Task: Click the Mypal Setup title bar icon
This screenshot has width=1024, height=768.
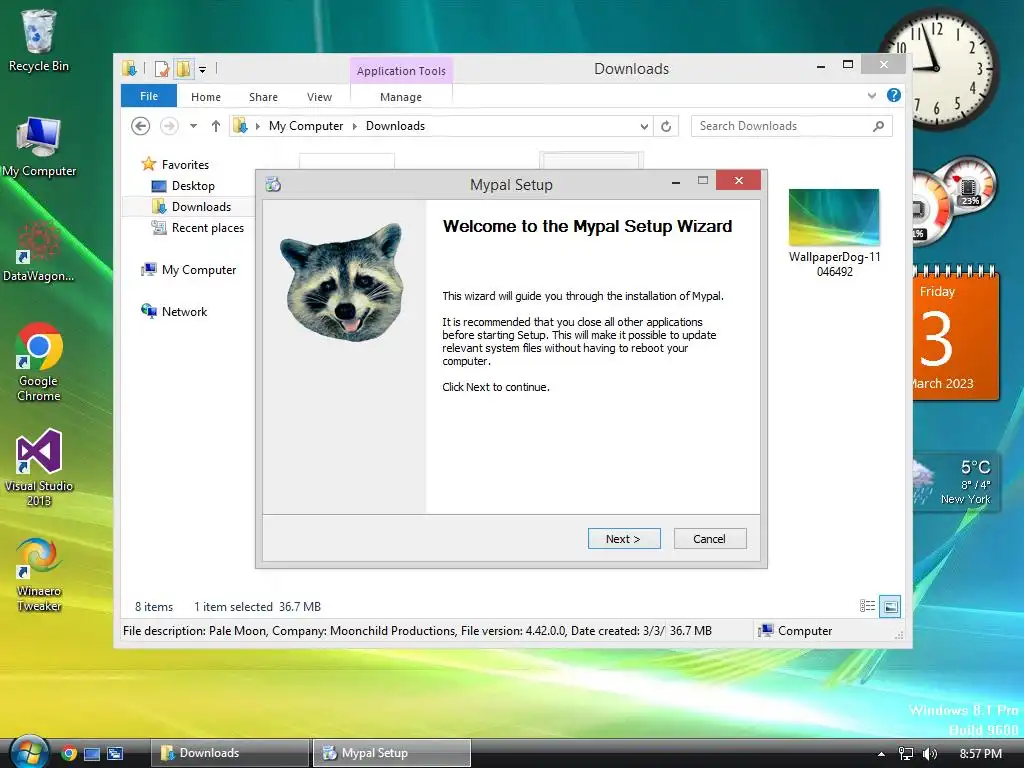Action: [x=273, y=184]
